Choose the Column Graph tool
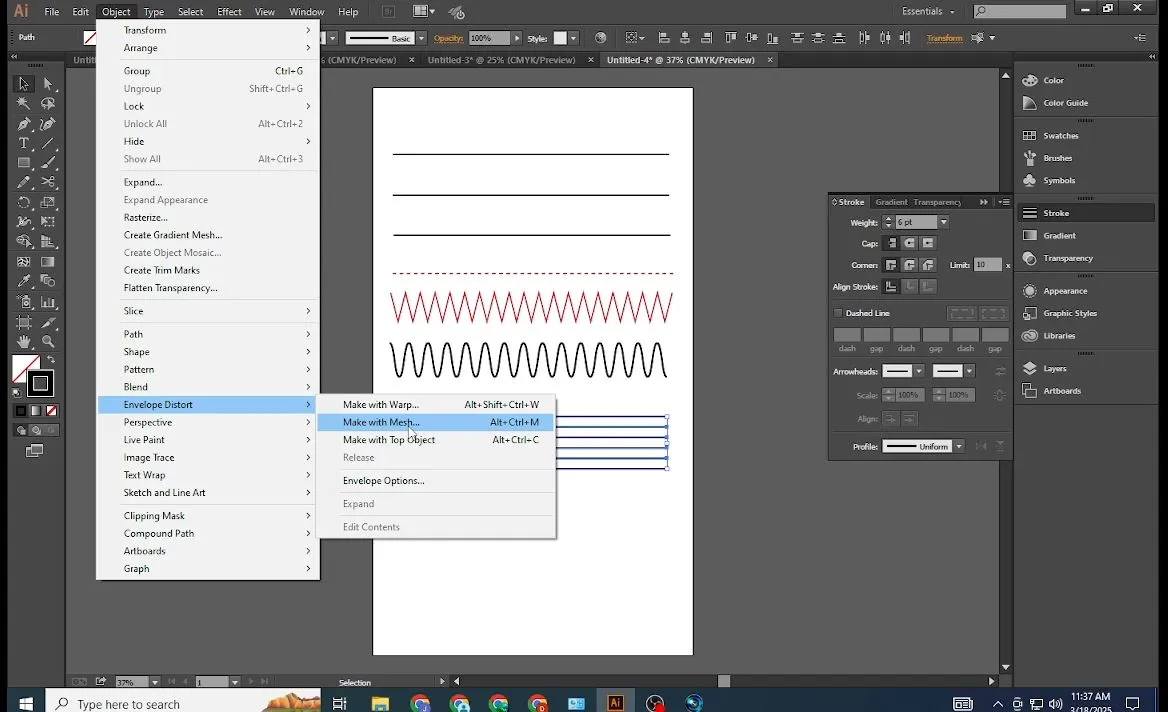 point(48,302)
